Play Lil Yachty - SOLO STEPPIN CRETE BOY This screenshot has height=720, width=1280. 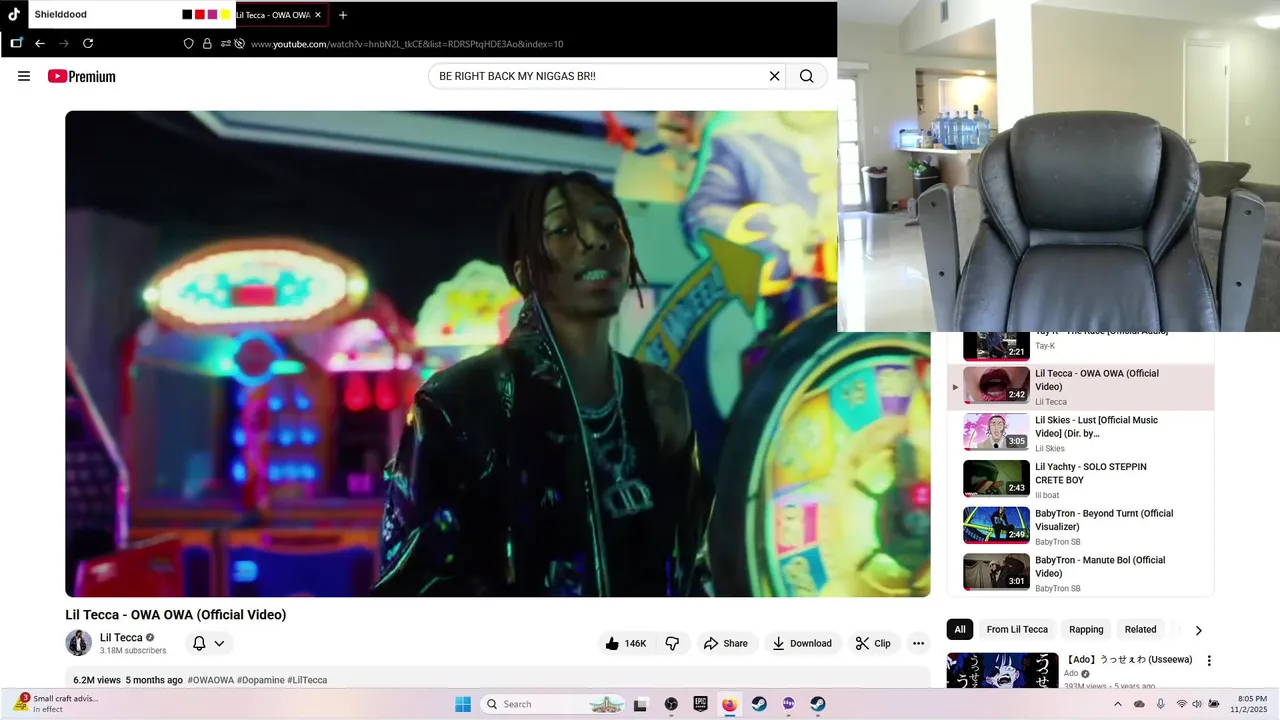tap(1080, 480)
